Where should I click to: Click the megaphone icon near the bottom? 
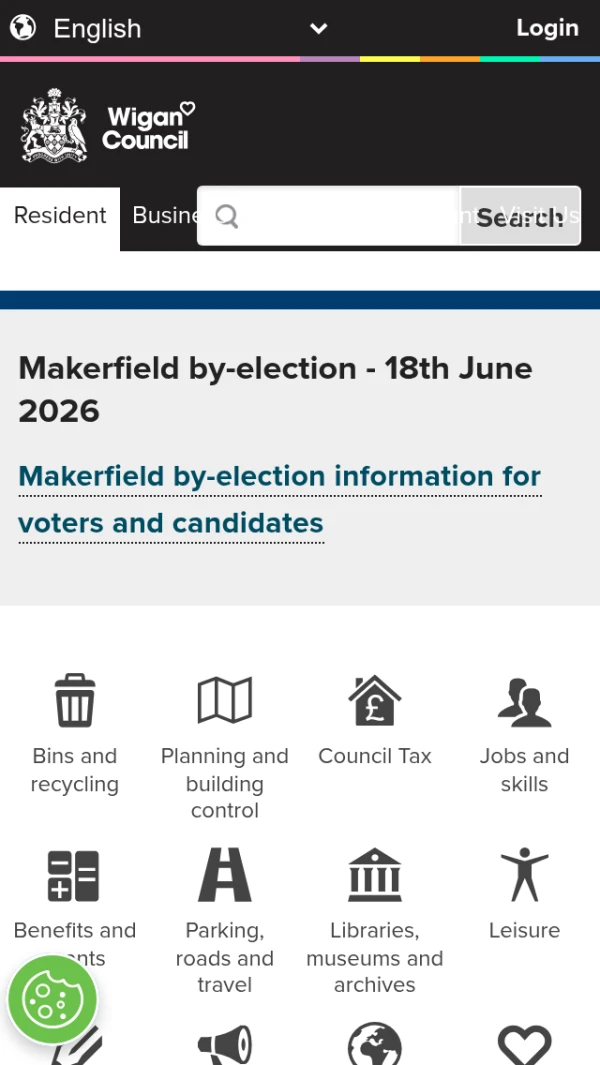225,1044
